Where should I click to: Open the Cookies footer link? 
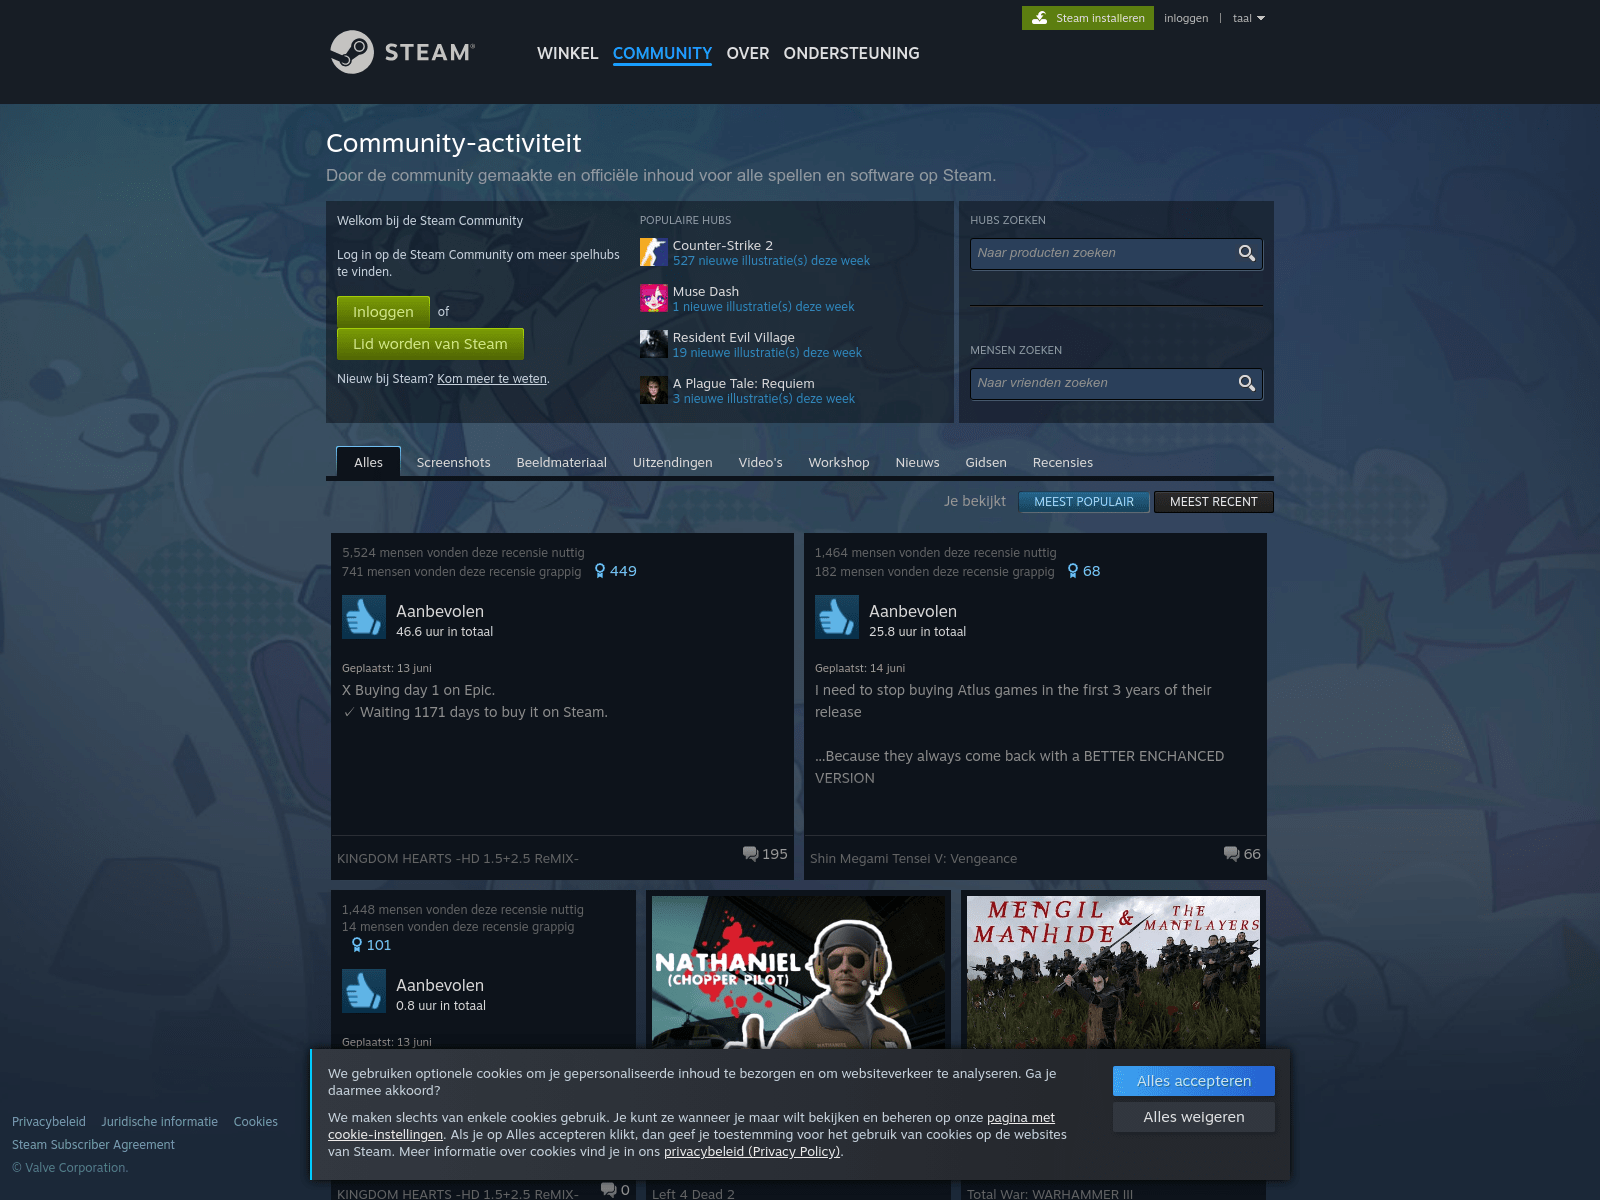256,1122
